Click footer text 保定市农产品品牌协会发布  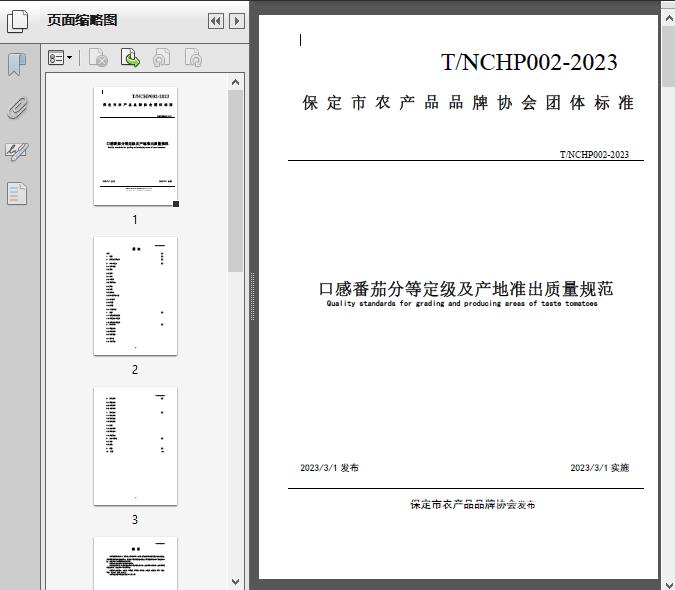[473, 504]
